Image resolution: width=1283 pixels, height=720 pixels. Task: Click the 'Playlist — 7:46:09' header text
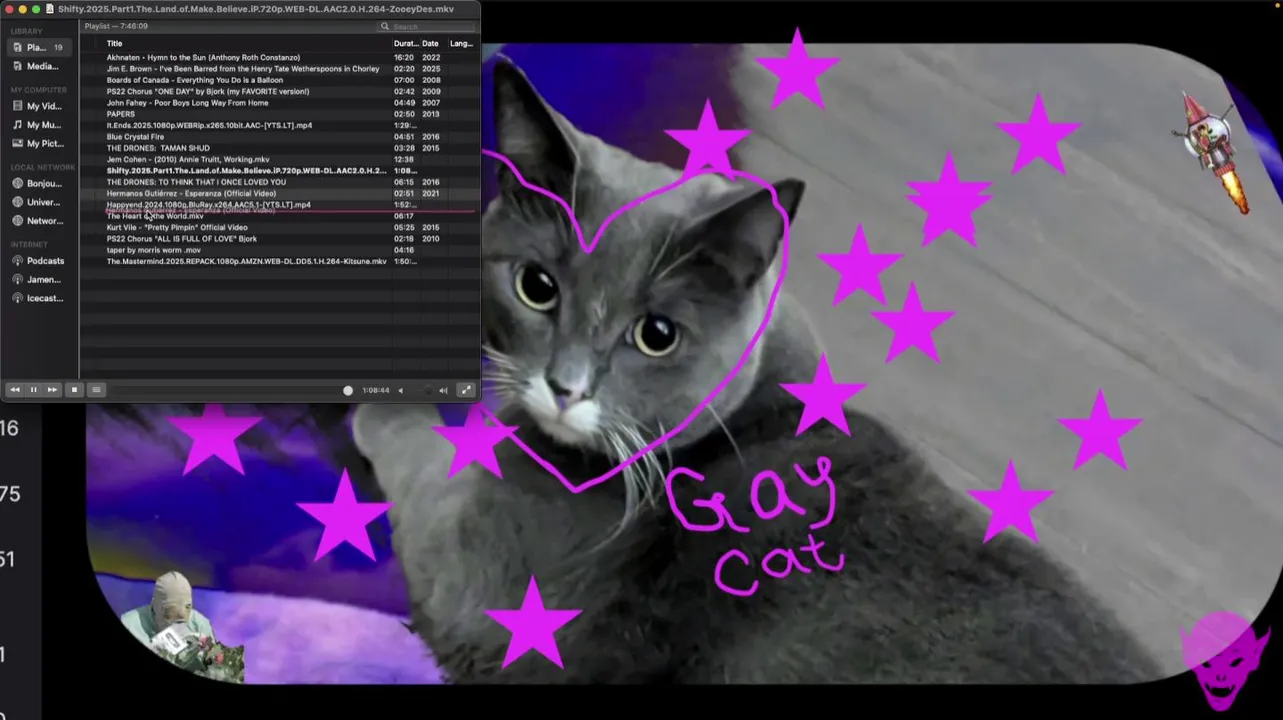tap(116, 26)
